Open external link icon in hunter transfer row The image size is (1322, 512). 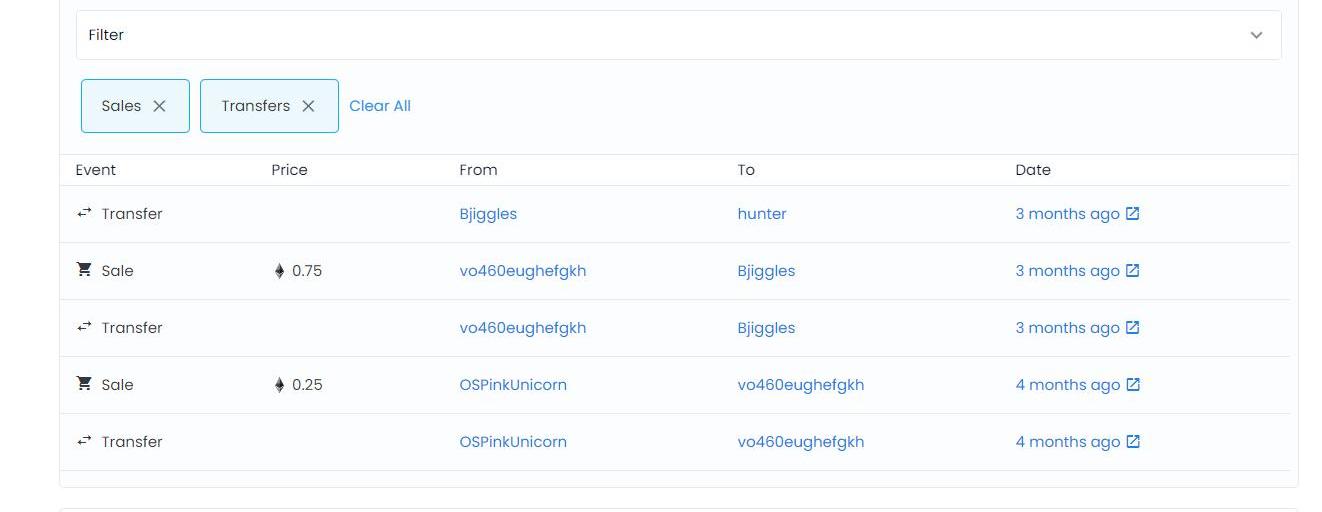[1132, 214]
